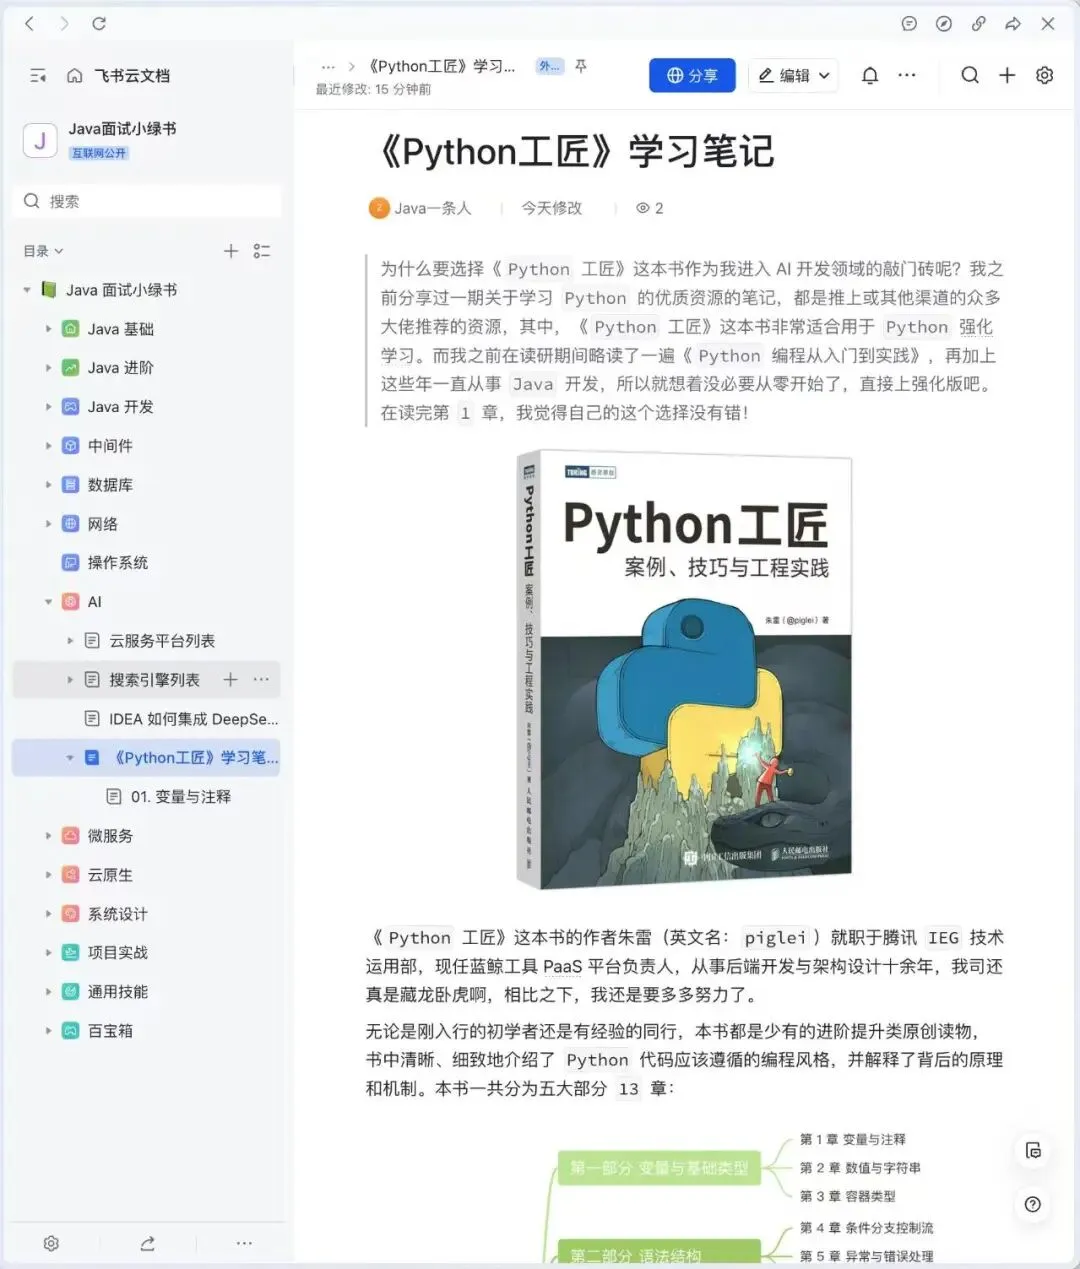Image resolution: width=1080 pixels, height=1269 pixels.
Task: Click the view count eye indicator
Action: click(x=649, y=208)
